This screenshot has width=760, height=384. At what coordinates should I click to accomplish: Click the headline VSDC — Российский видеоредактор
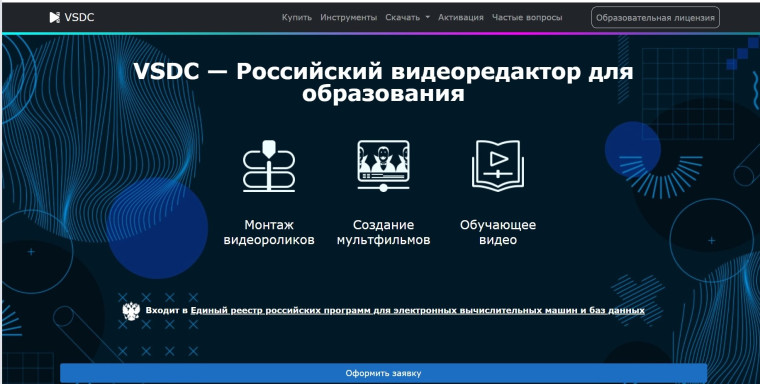tap(383, 82)
